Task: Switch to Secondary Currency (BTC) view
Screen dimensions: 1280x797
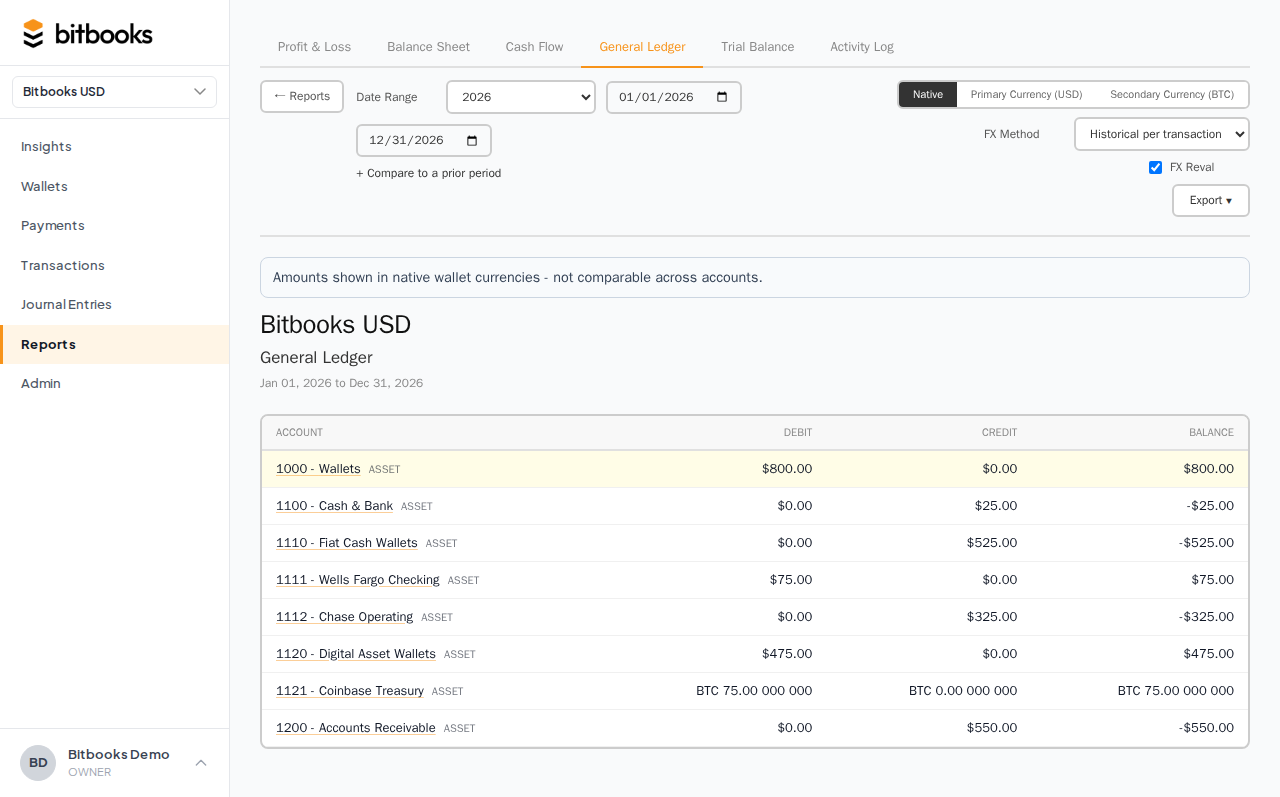Action: pos(1172,94)
